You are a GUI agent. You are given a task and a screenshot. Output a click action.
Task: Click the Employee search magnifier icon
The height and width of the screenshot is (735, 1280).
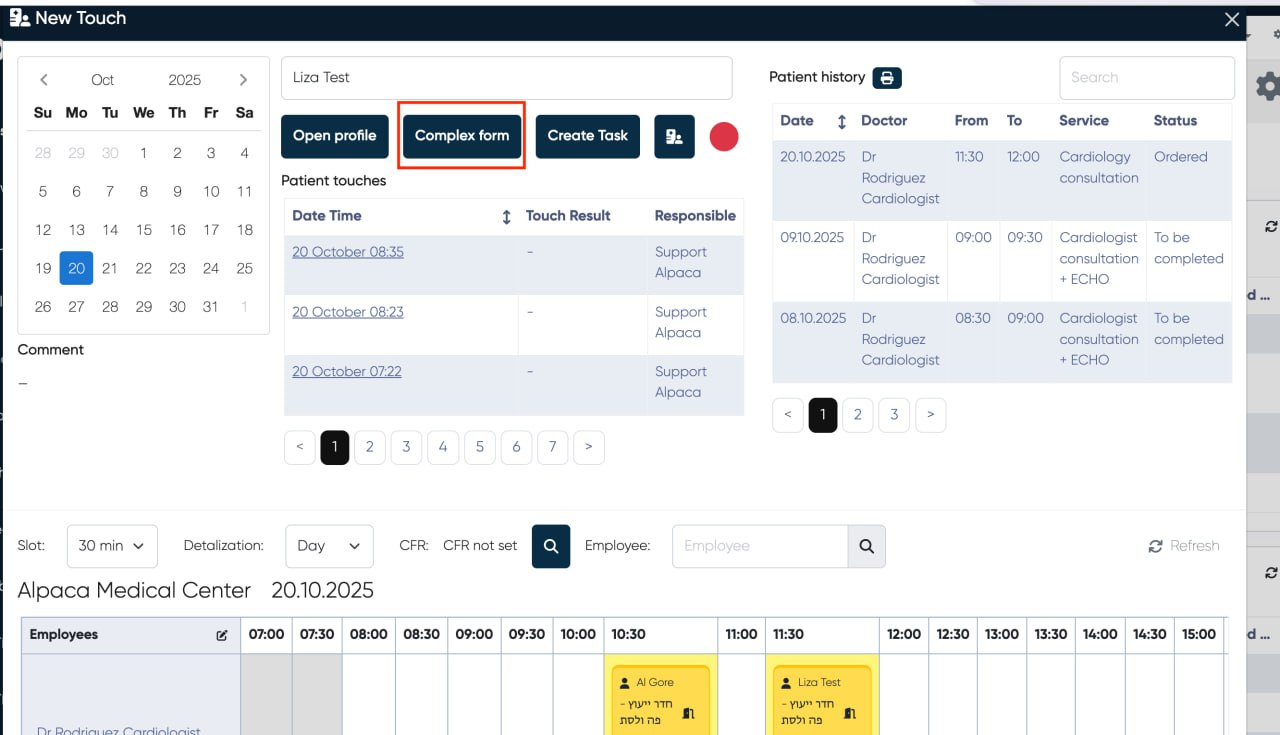tap(866, 546)
